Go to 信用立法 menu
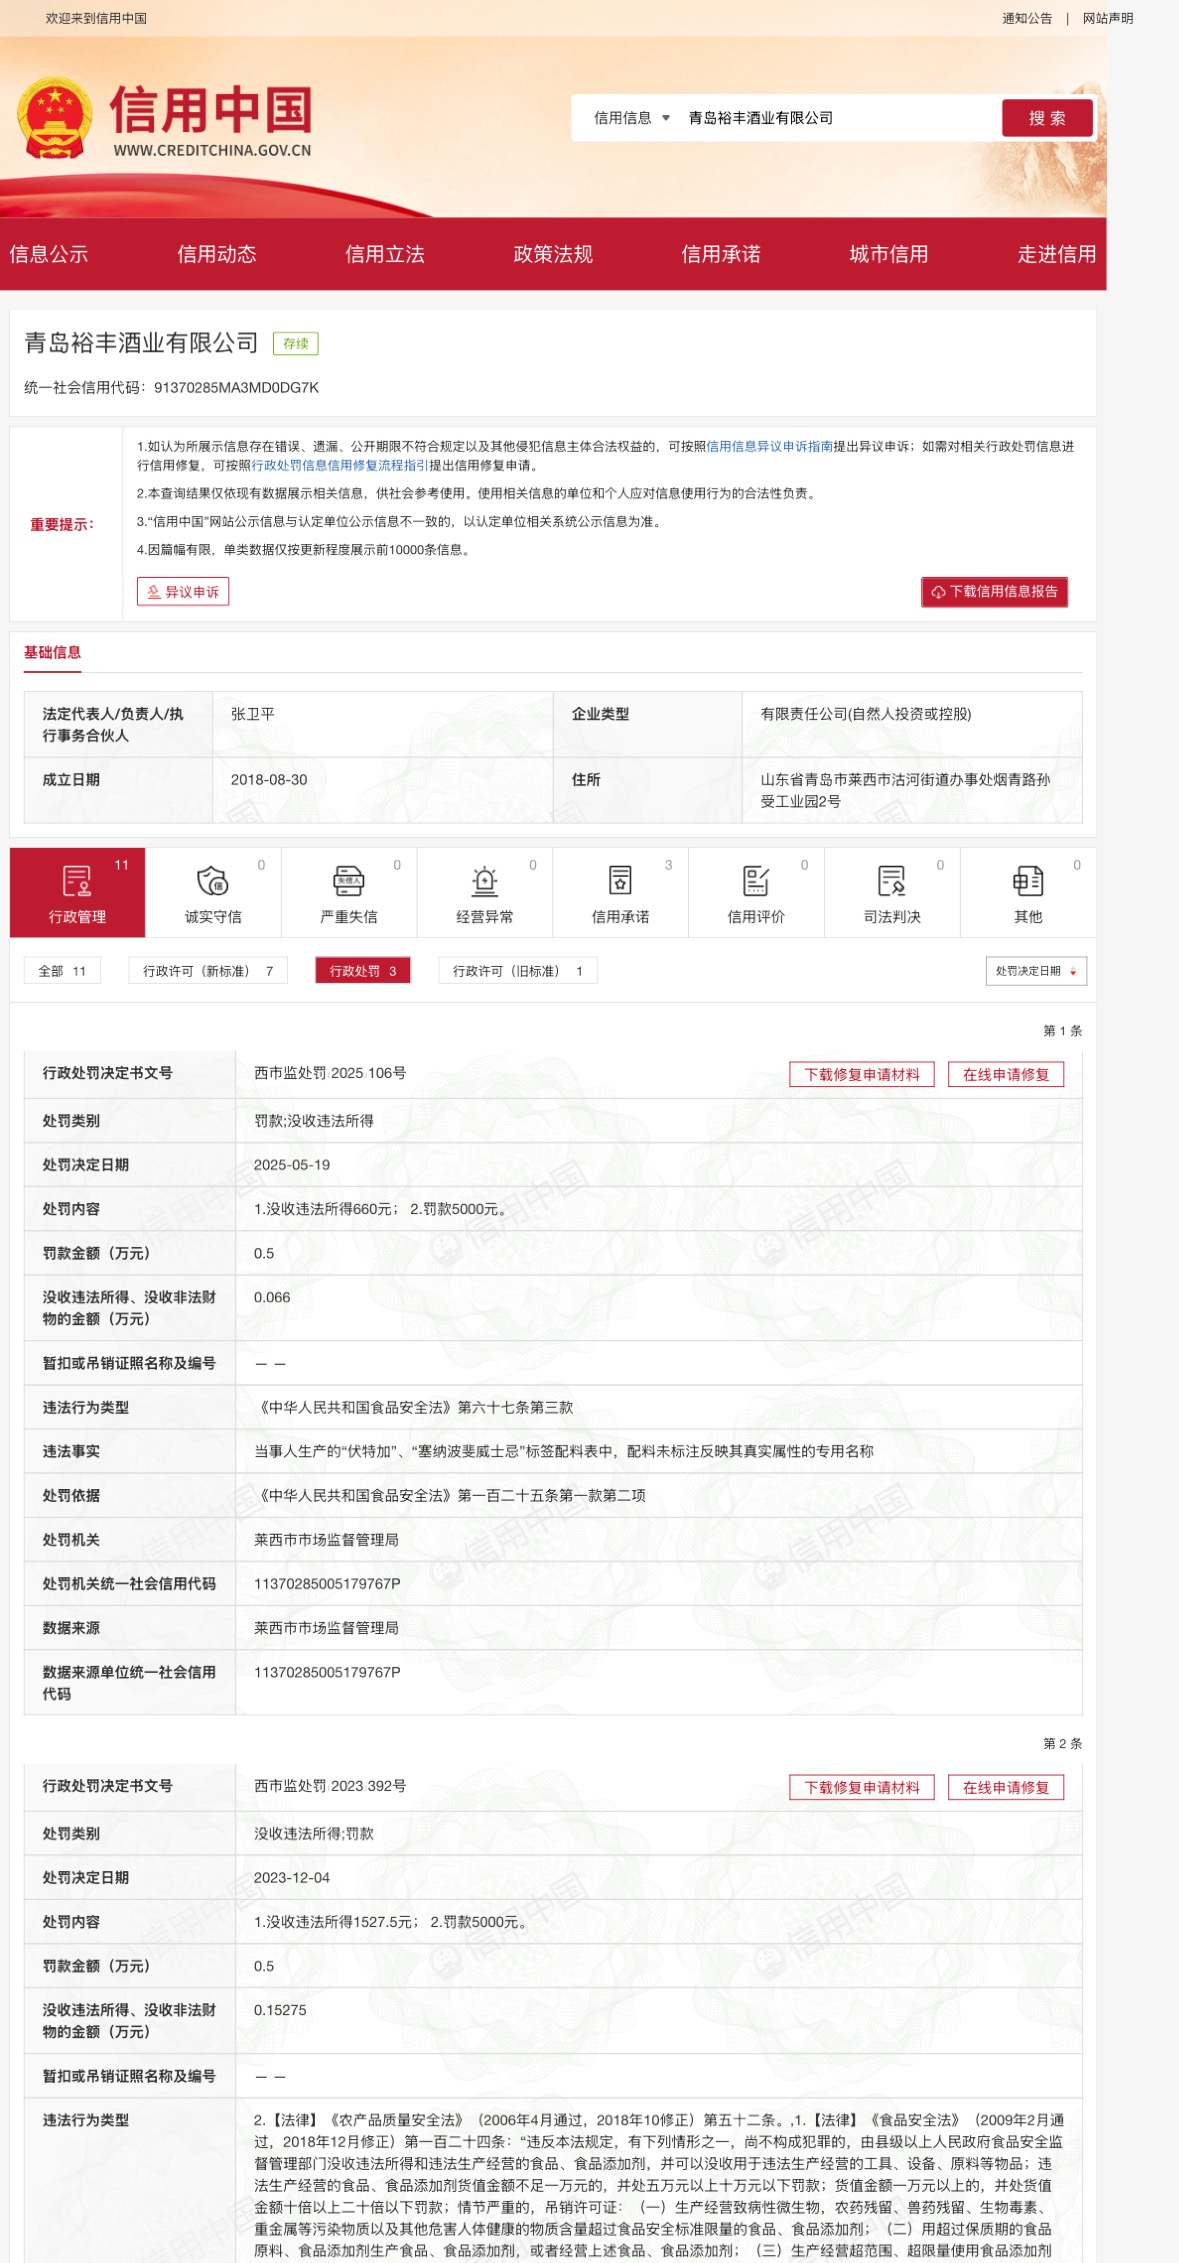 click(x=385, y=254)
